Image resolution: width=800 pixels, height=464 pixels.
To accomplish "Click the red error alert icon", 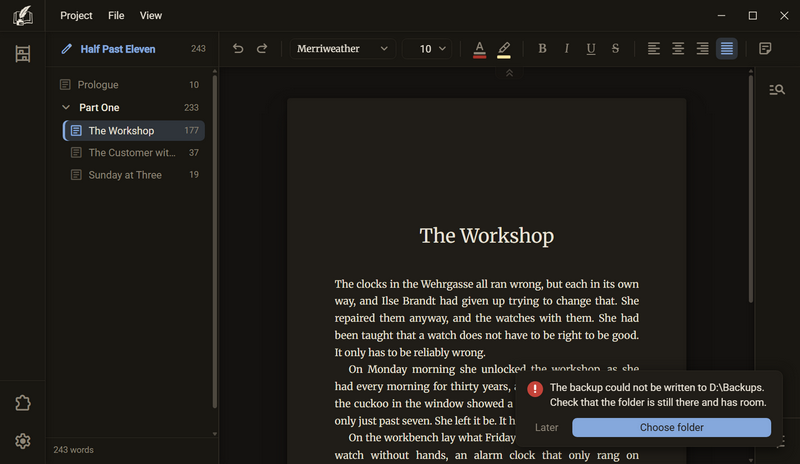I will (535, 389).
